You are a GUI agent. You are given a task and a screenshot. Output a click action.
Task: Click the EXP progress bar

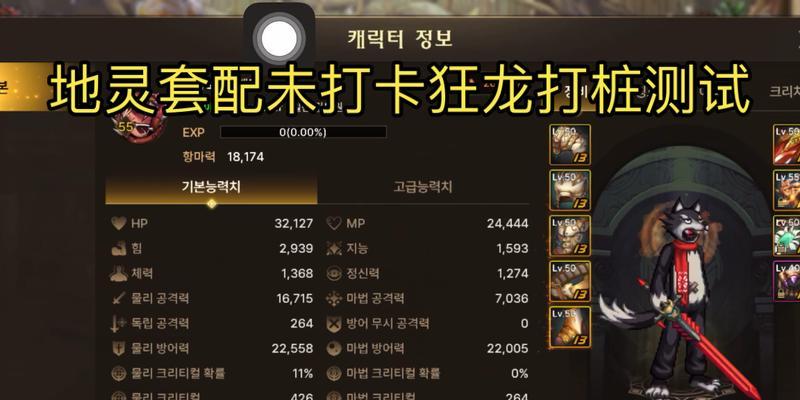point(303,132)
